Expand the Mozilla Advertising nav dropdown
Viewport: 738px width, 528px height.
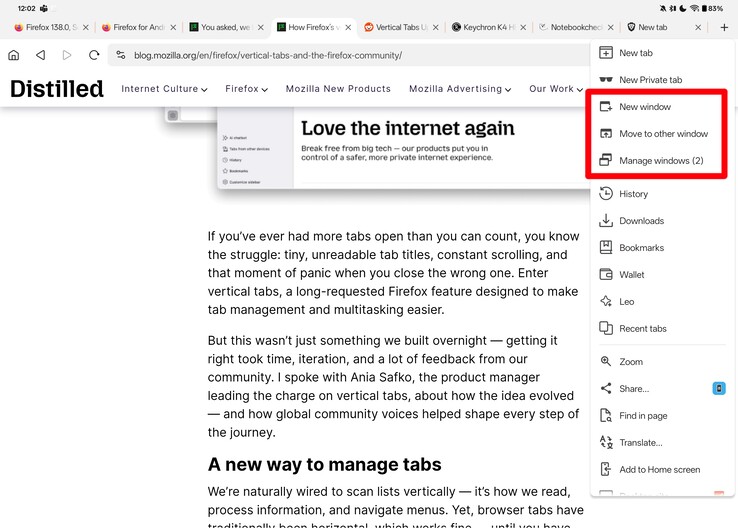(x=460, y=89)
